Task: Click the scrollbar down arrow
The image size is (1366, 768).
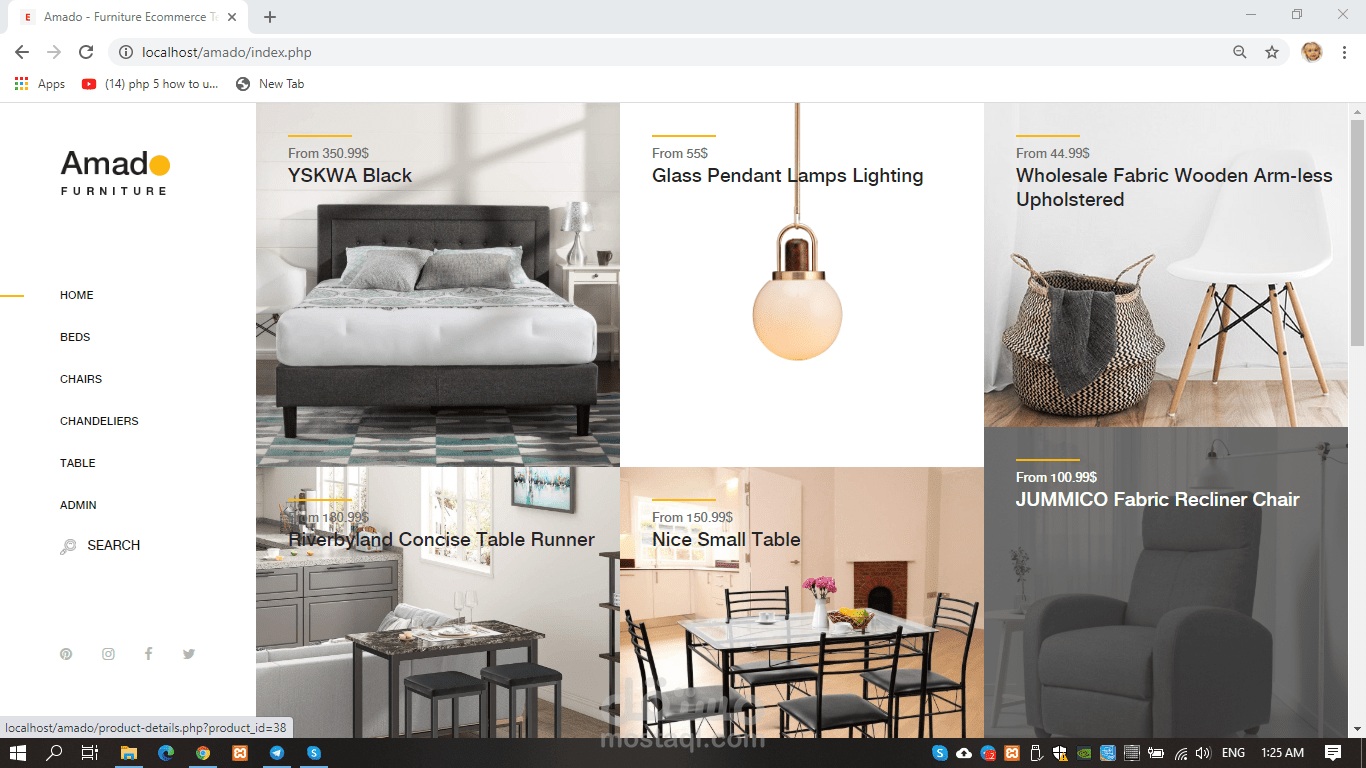Action: [x=1357, y=729]
